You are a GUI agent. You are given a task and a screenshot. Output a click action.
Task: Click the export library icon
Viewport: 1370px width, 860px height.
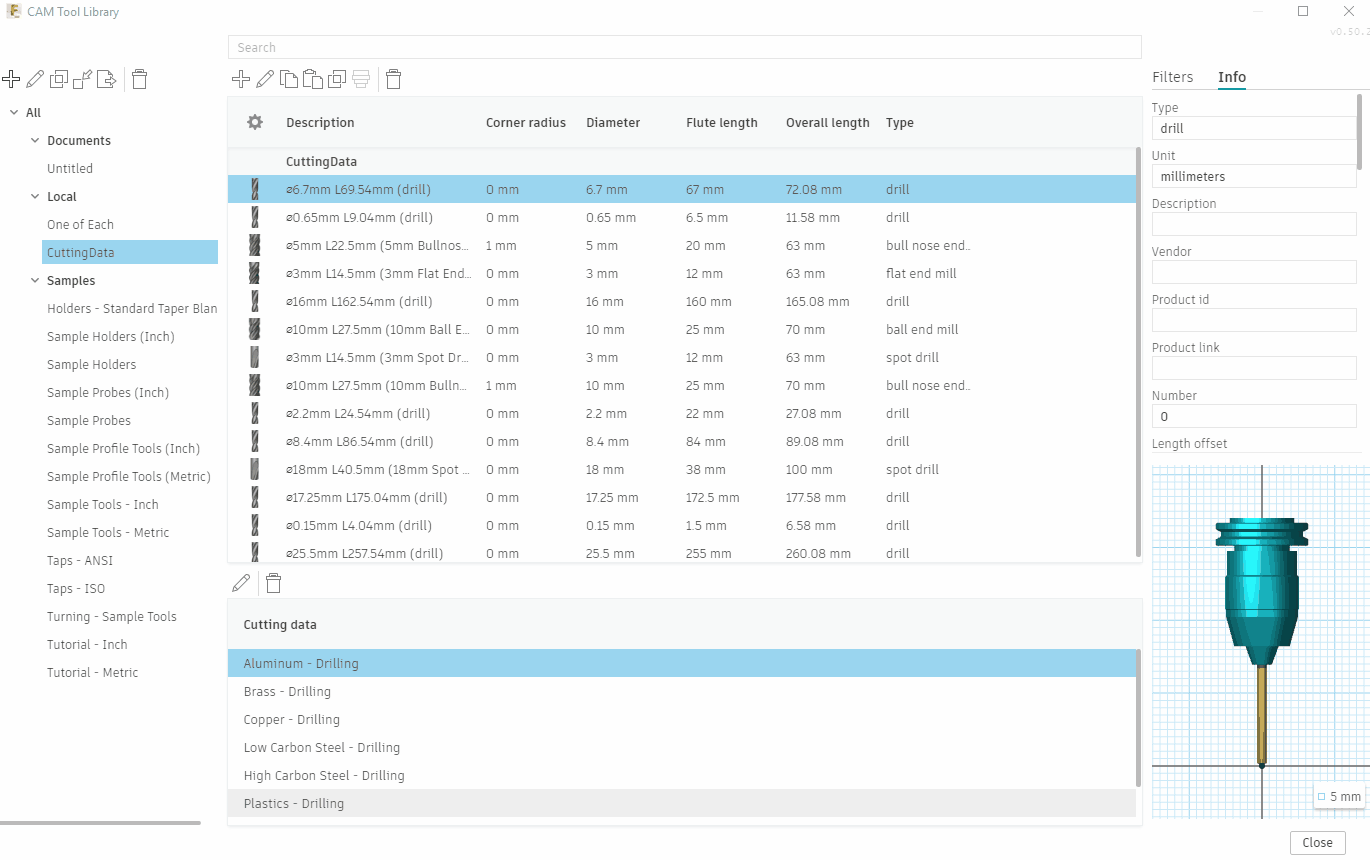coord(107,79)
